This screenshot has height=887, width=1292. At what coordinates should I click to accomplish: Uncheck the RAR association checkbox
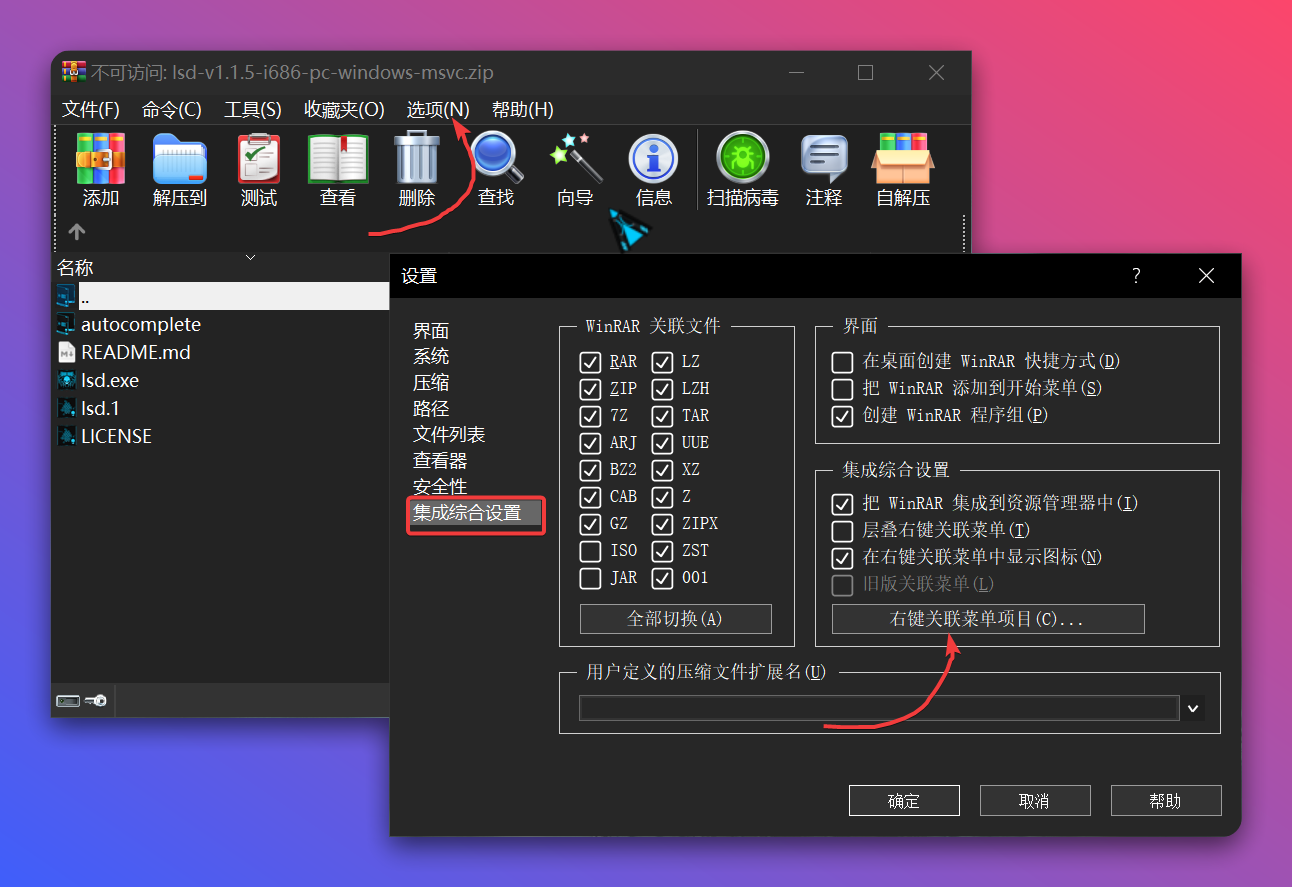click(590, 361)
